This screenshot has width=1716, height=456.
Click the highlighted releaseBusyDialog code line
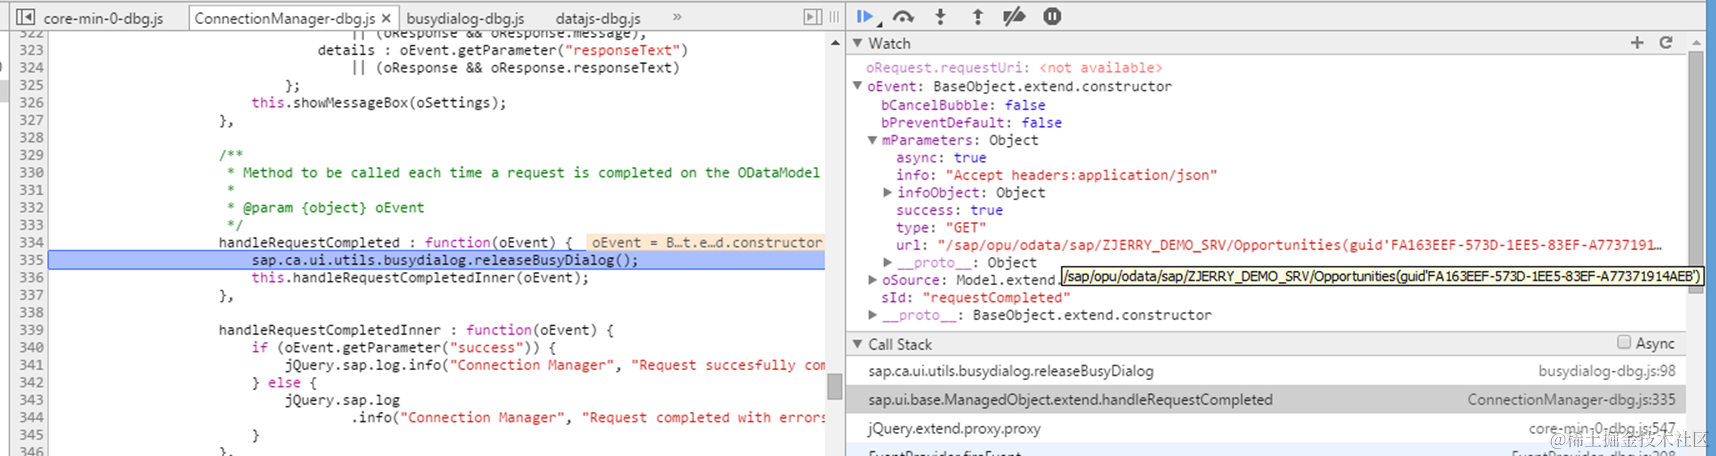(x=444, y=260)
